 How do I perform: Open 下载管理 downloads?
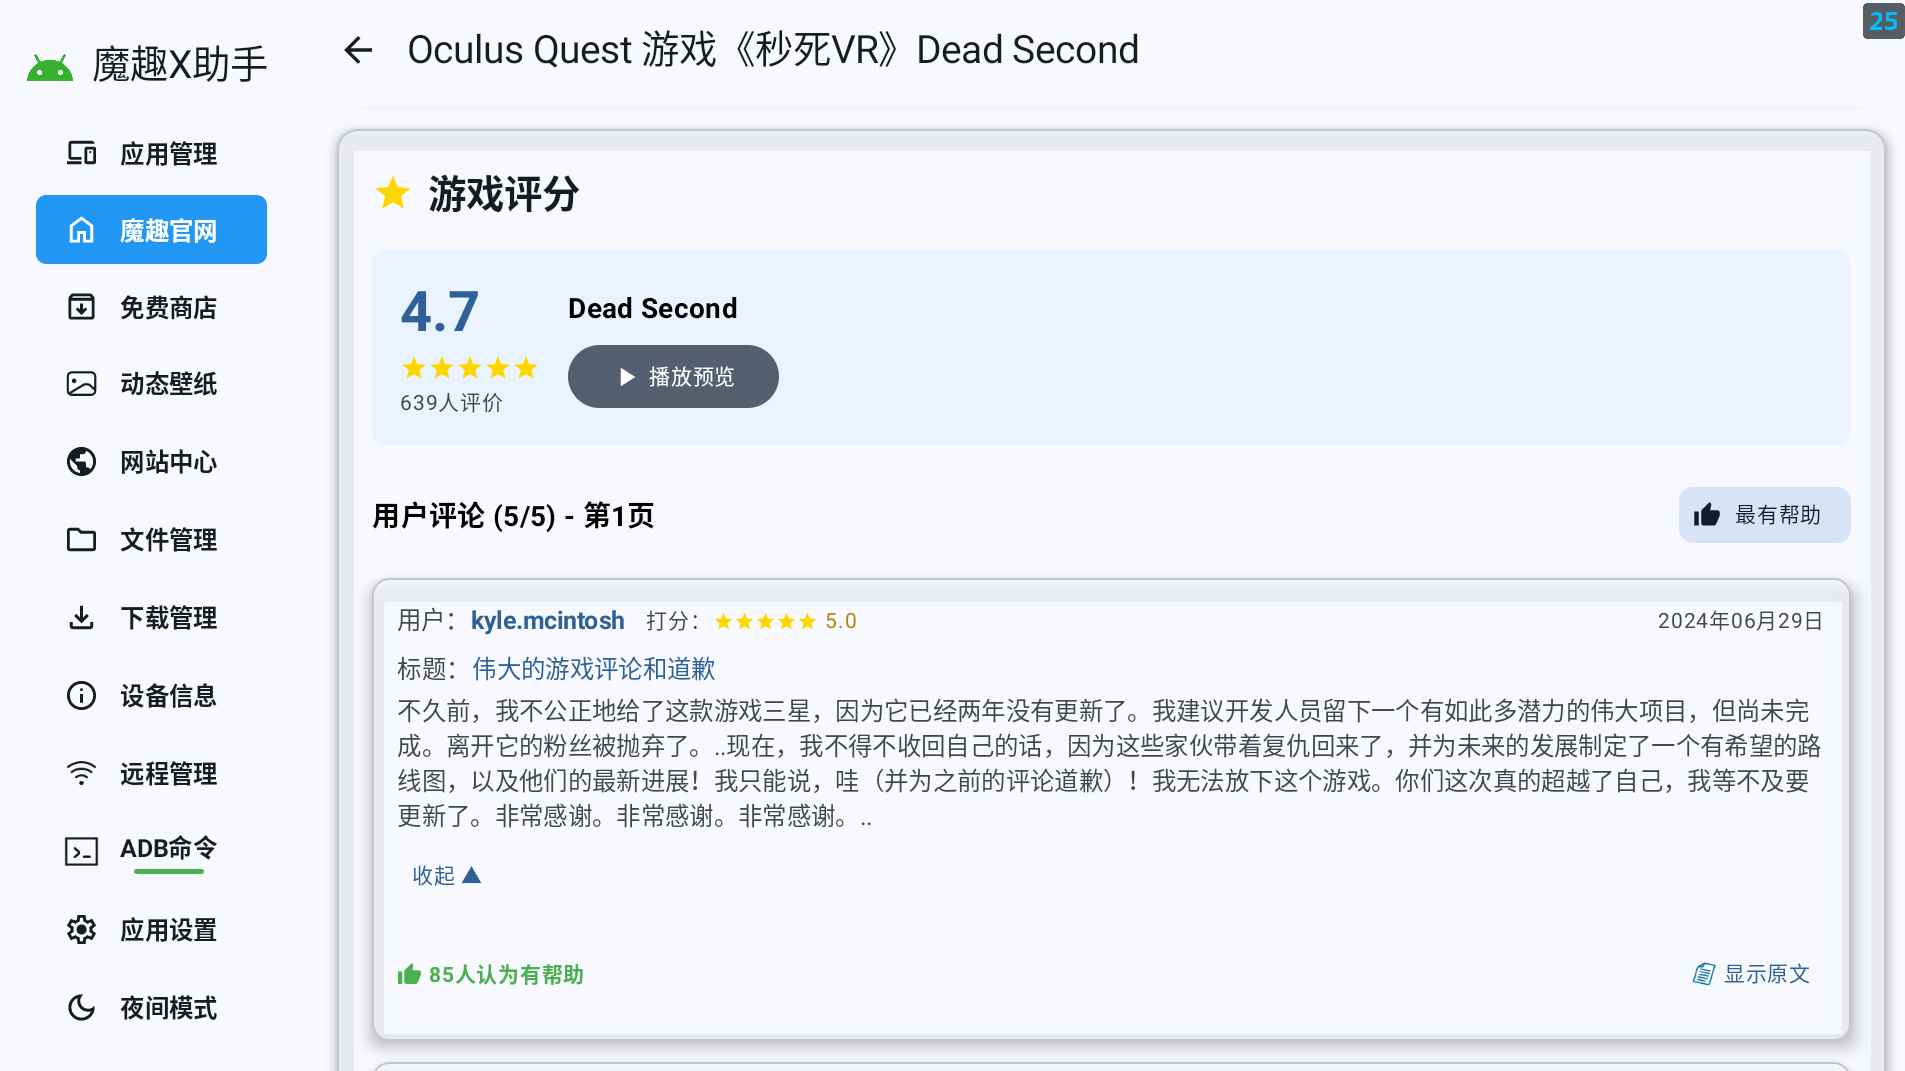pyautogui.click(x=151, y=618)
